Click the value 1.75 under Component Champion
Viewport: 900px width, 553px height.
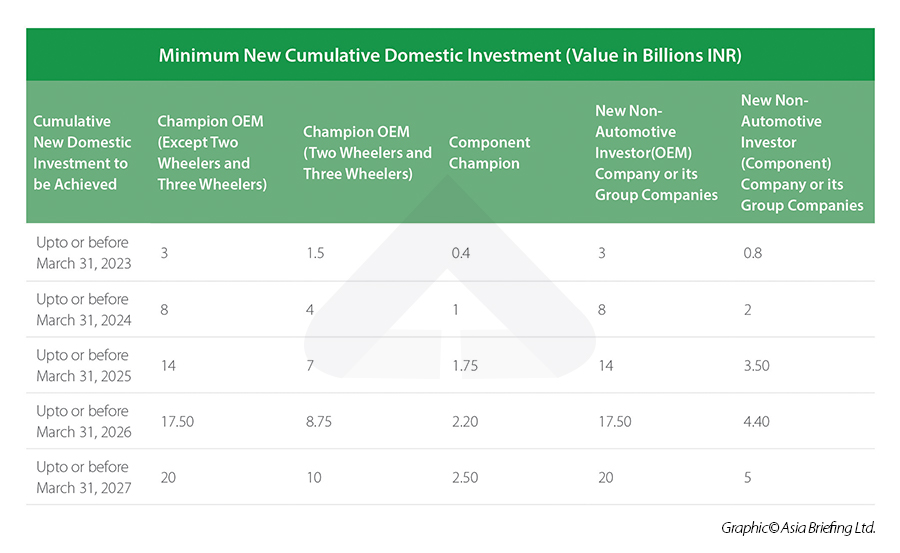point(465,366)
